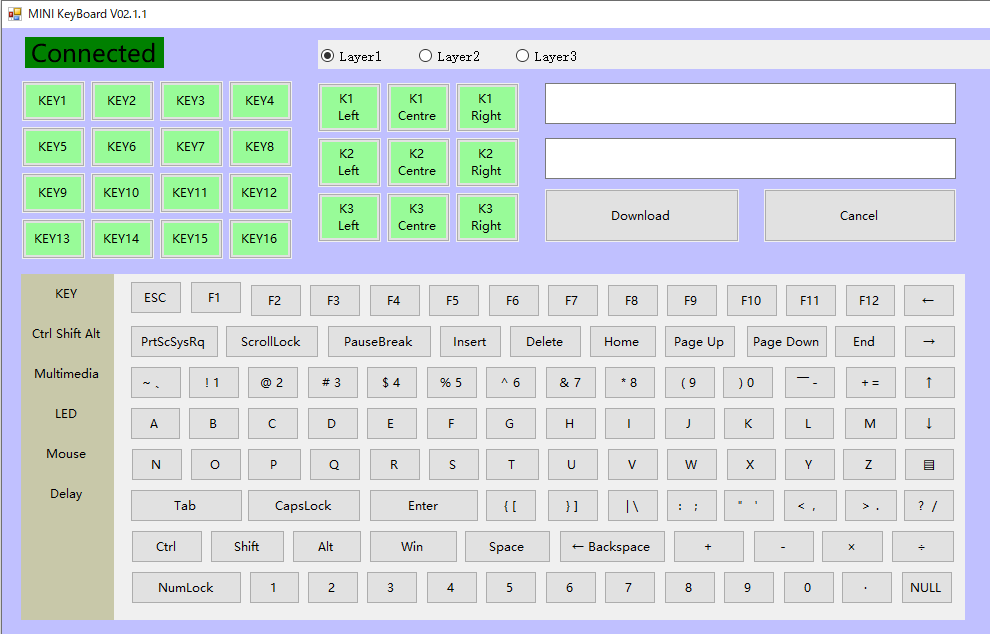Viewport: 990px width, 634px height.
Task: Switch to the Mouse category
Action: click(66, 454)
